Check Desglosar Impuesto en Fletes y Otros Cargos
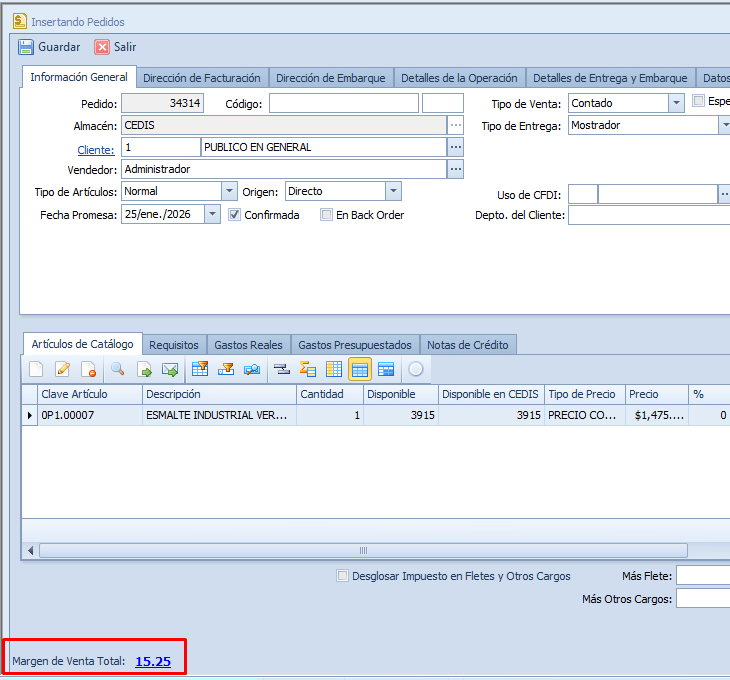730x680 pixels. click(x=343, y=576)
